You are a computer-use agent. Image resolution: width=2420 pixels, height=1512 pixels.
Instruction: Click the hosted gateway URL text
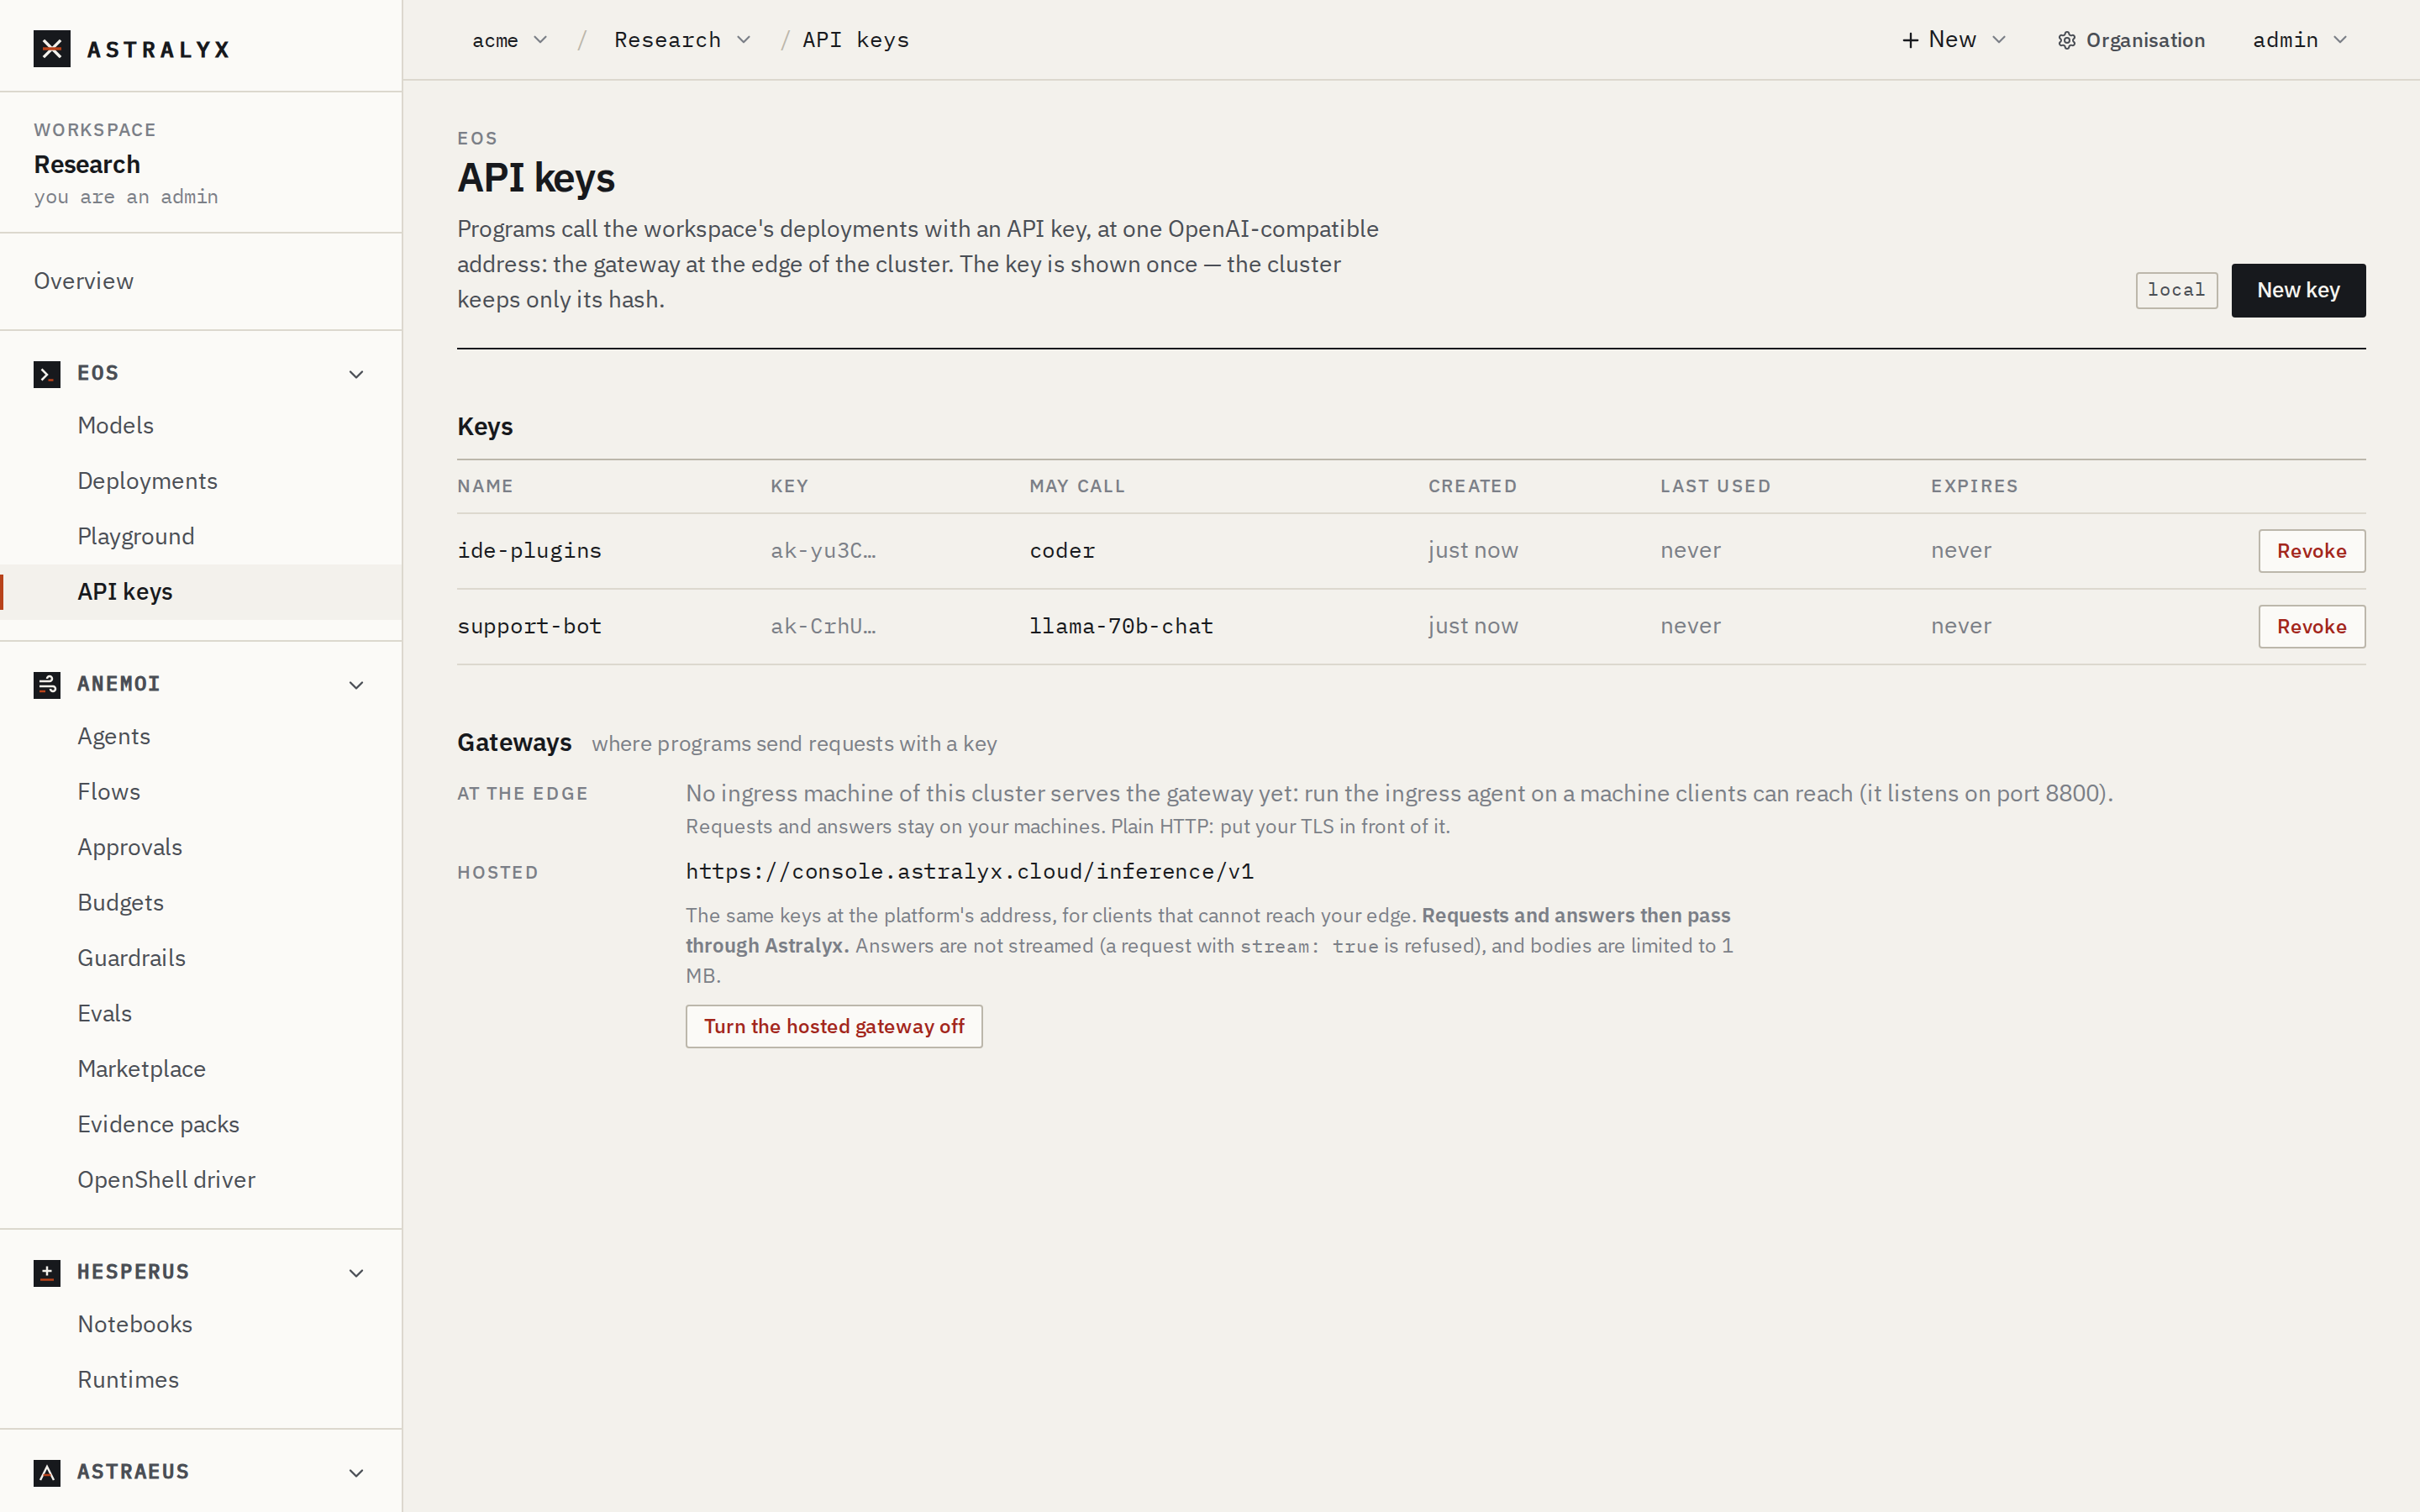(970, 872)
